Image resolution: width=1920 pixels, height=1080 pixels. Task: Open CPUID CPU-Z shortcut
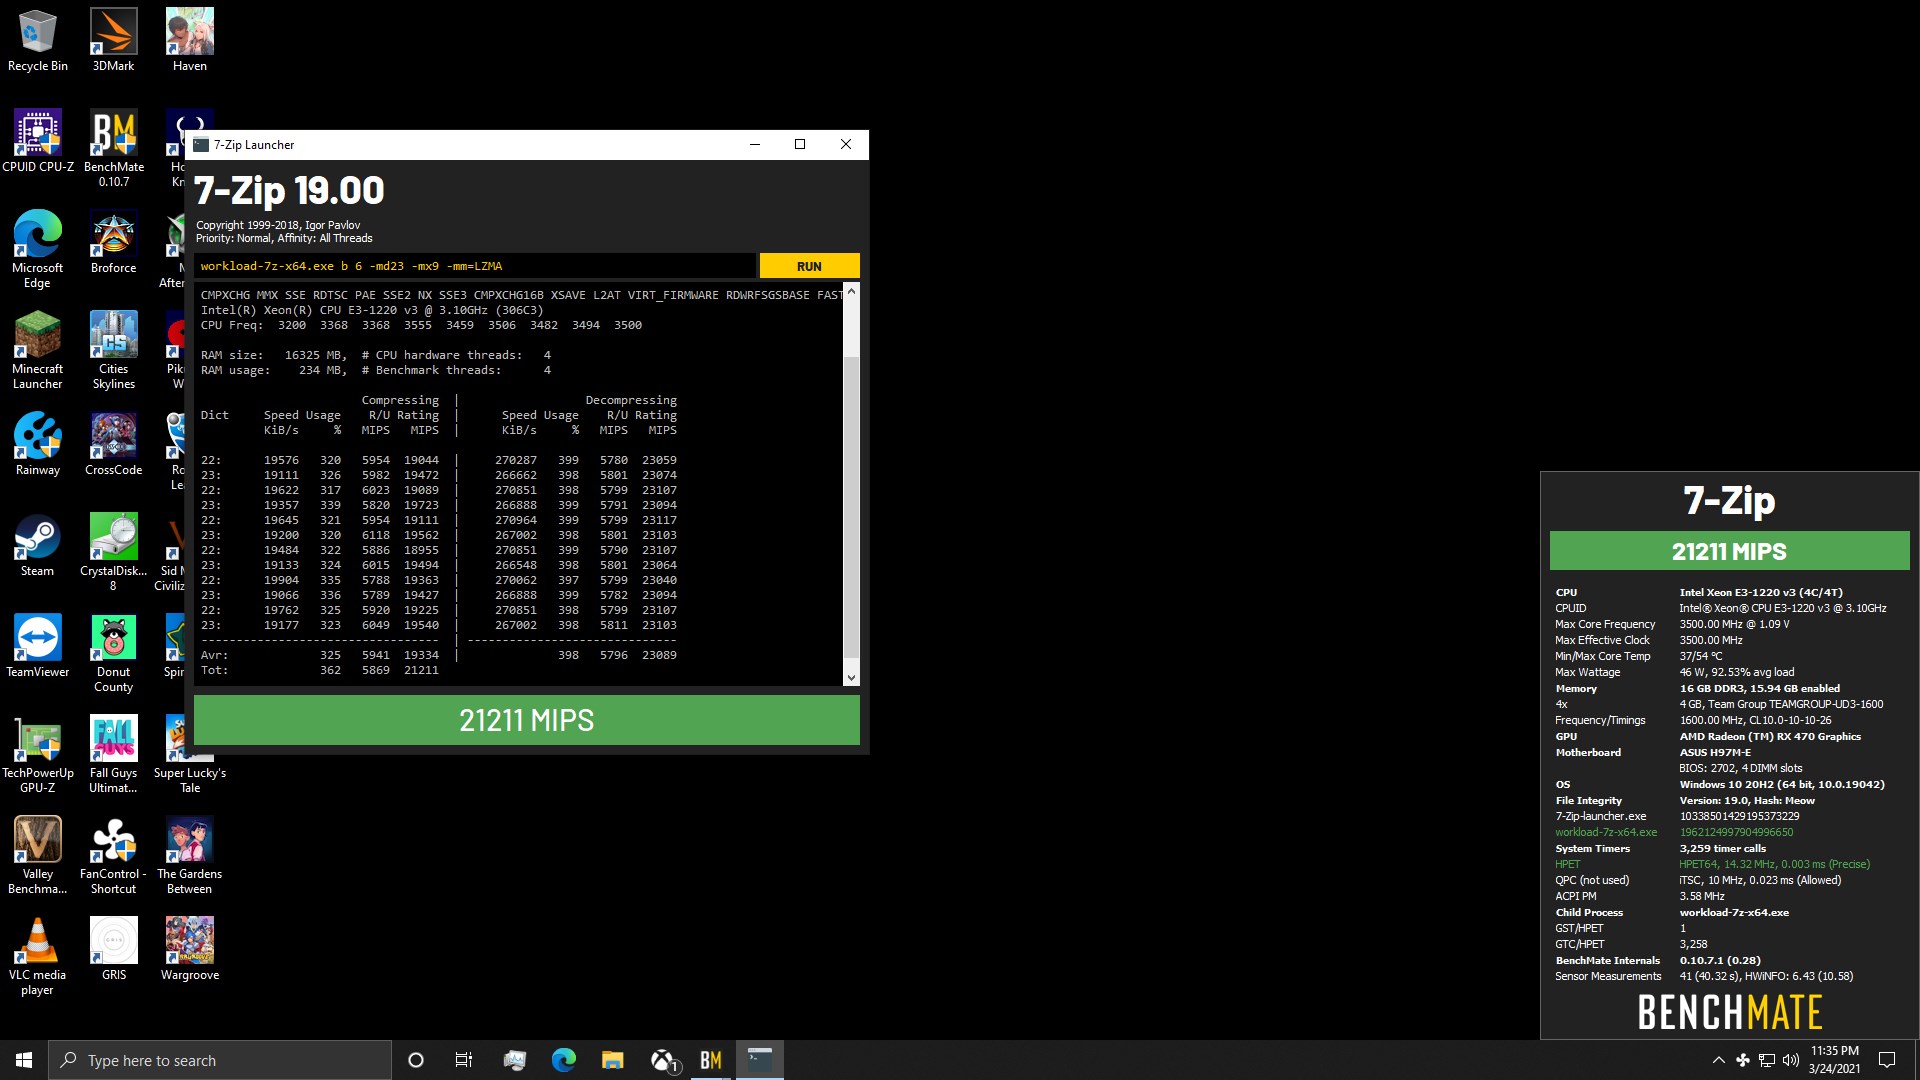coord(38,142)
